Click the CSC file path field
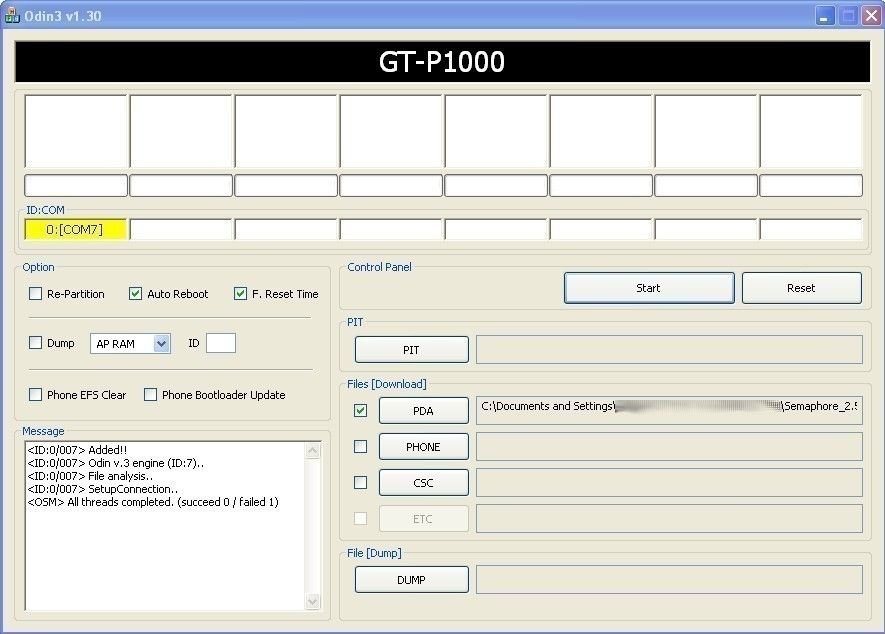 point(669,483)
